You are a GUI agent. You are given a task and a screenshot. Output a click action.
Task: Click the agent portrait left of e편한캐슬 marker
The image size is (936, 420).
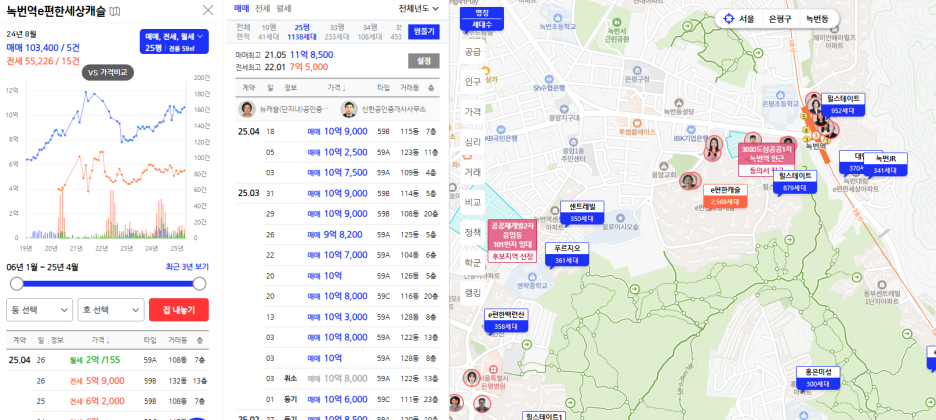tap(690, 181)
